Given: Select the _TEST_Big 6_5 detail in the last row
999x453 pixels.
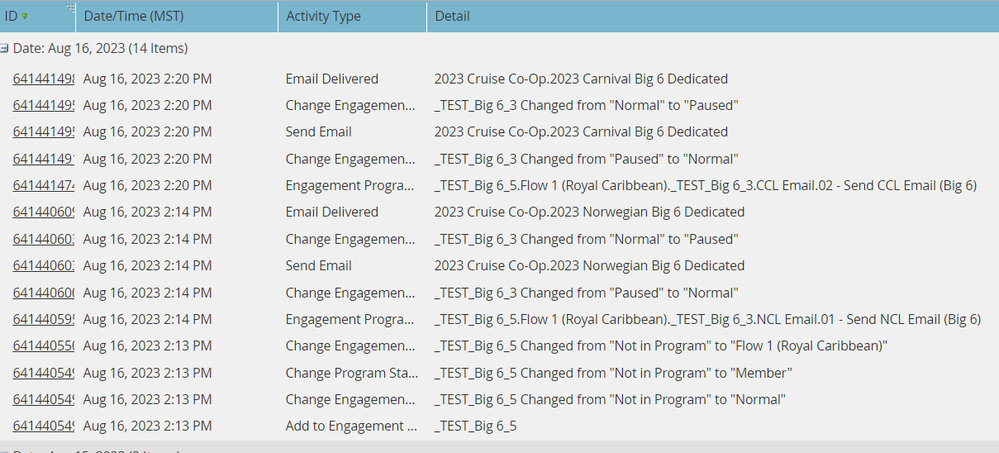Looking at the screenshot, I should pyautogui.click(x=475, y=426).
